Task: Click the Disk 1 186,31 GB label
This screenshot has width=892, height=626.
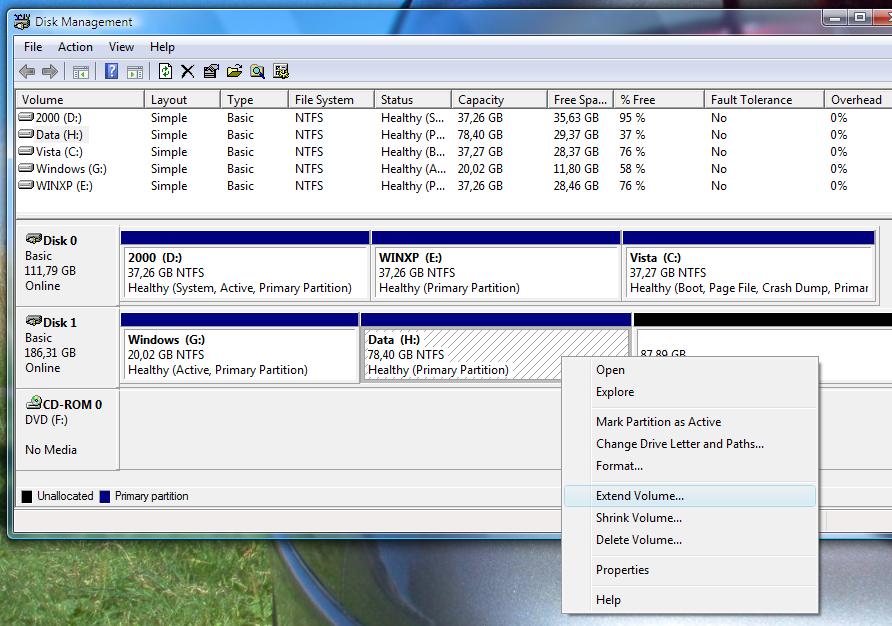Action: click(x=50, y=353)
